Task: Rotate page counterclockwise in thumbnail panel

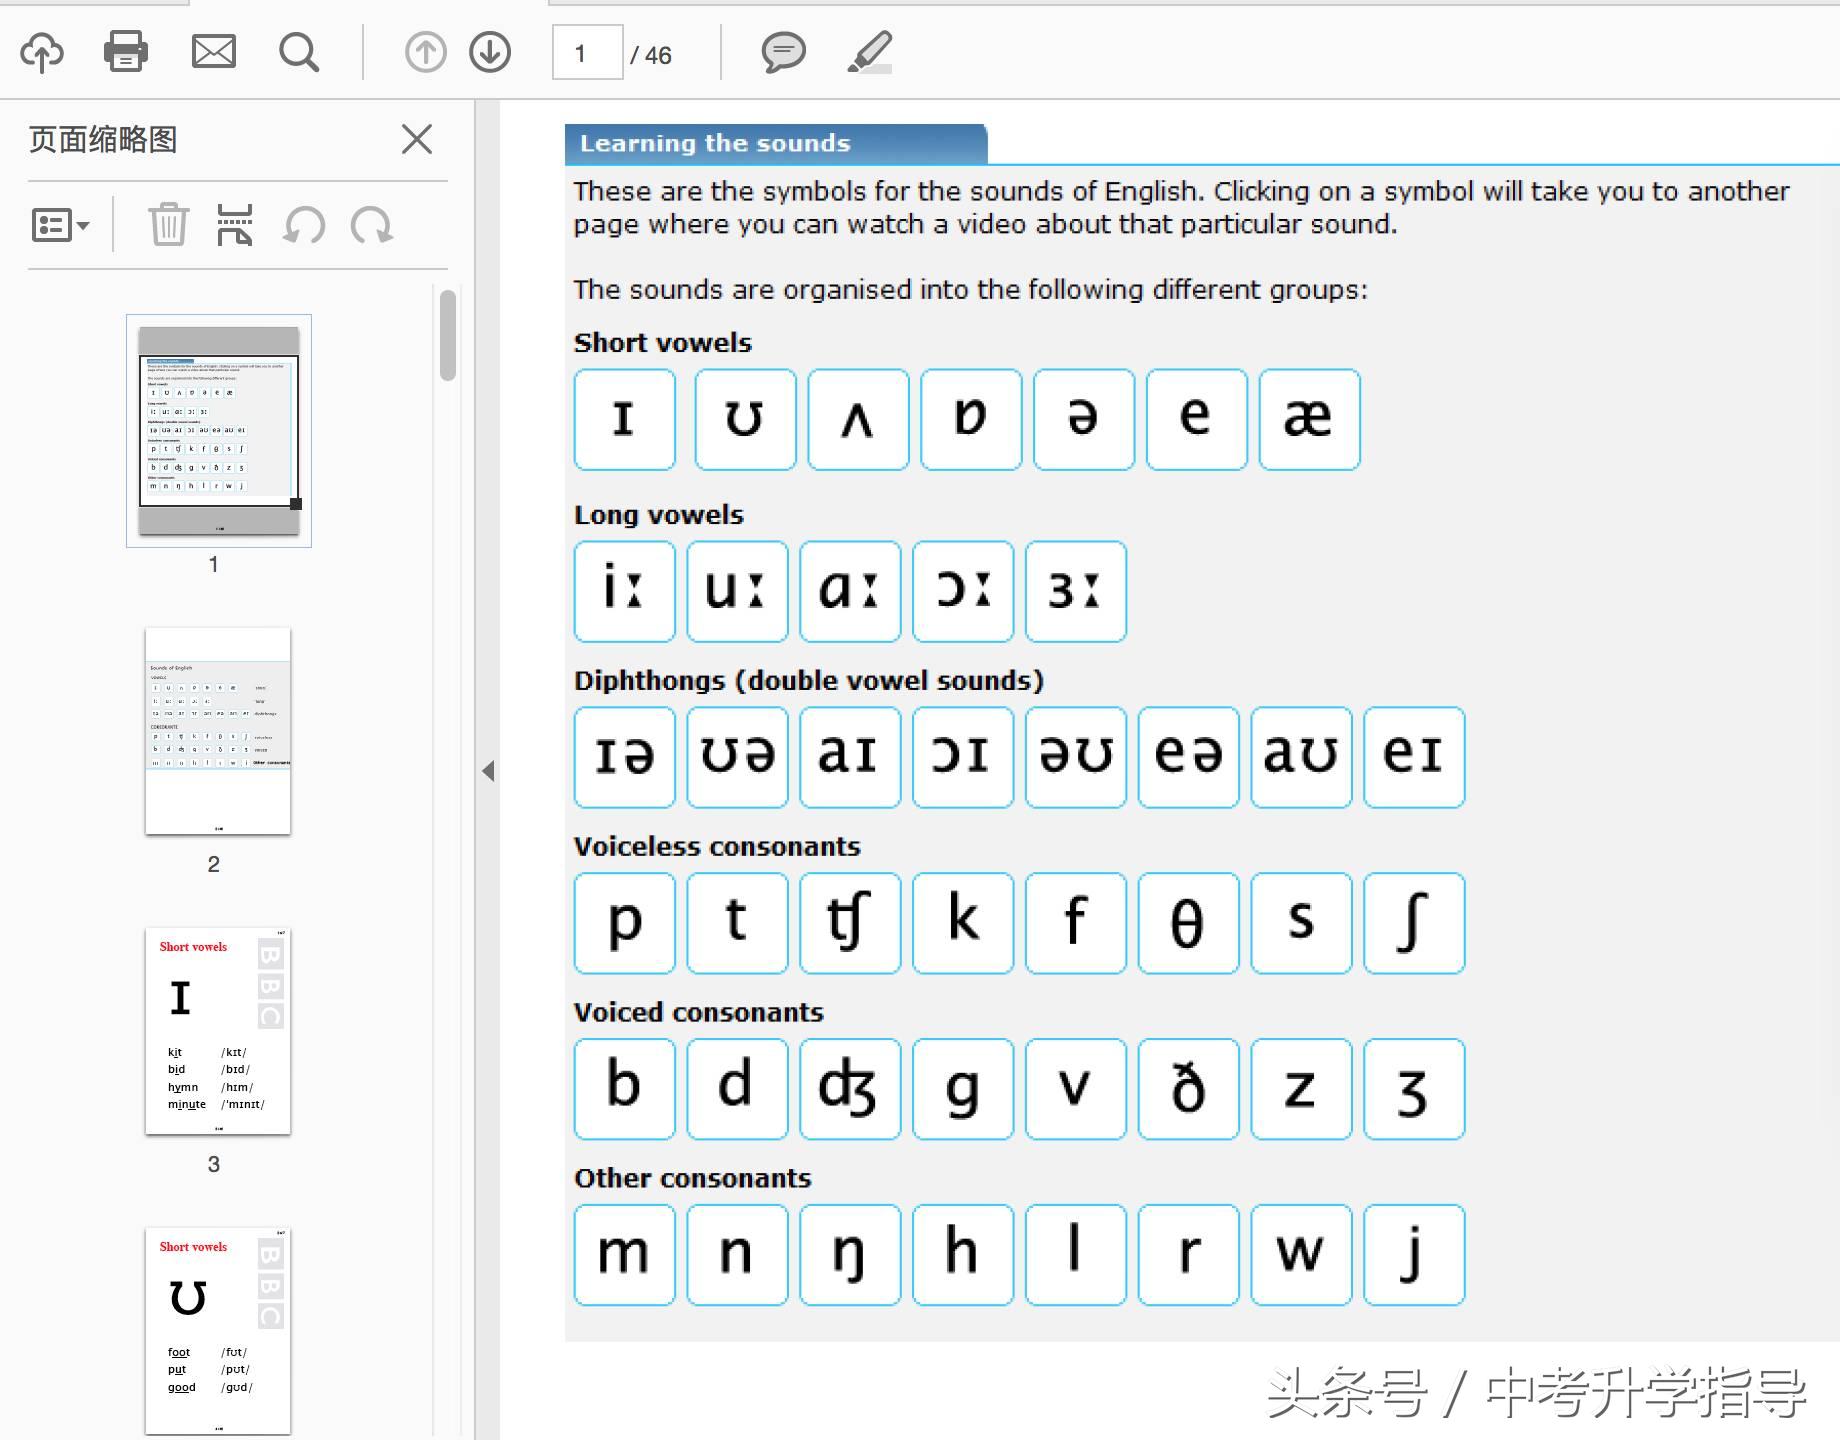Action: click(304, 225)
